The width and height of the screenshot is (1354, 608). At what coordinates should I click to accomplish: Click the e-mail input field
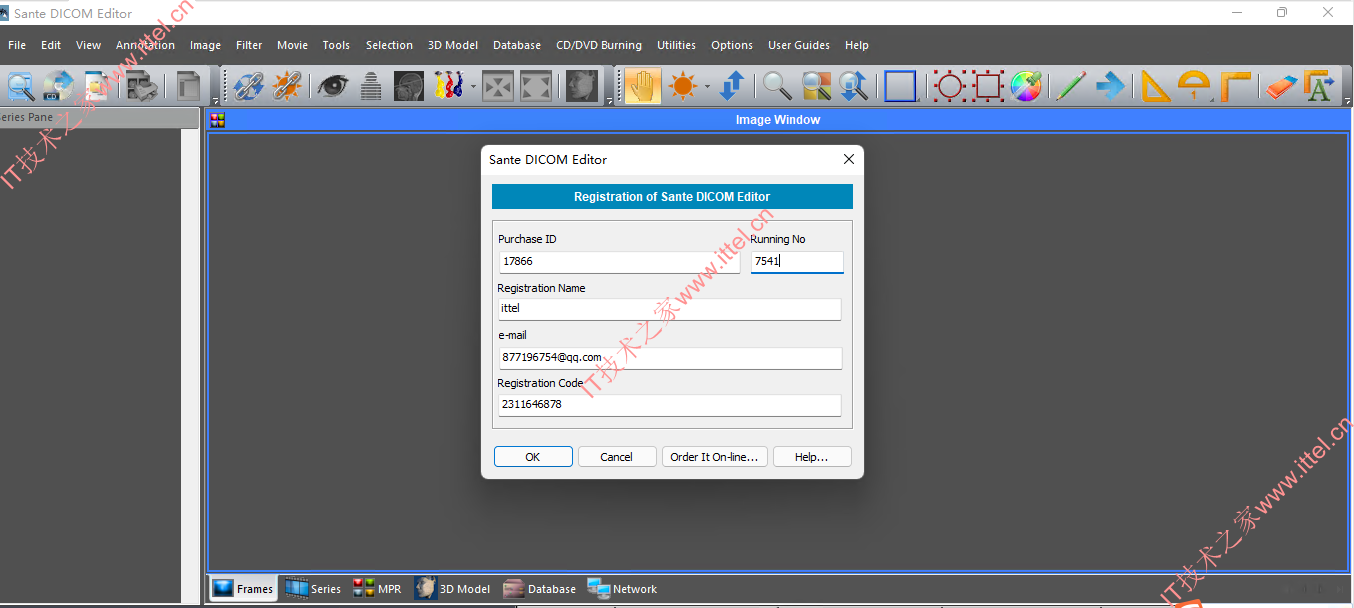pyautogui.click(x=670, y=357)
